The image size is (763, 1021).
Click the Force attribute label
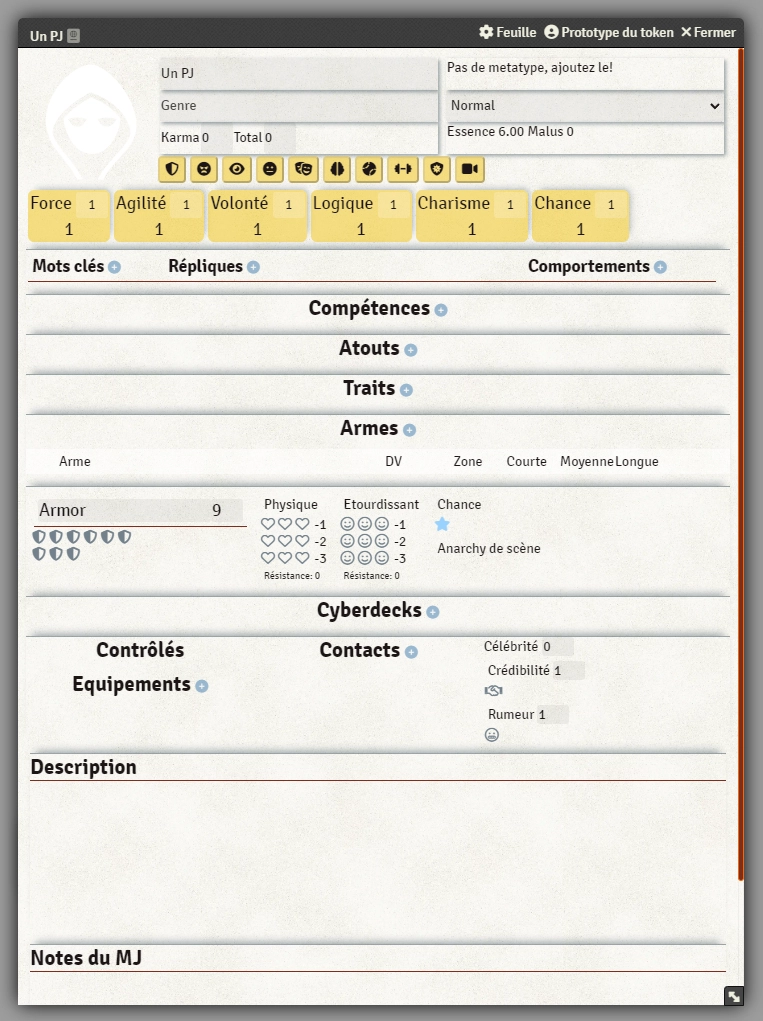[x=51, y=203]
